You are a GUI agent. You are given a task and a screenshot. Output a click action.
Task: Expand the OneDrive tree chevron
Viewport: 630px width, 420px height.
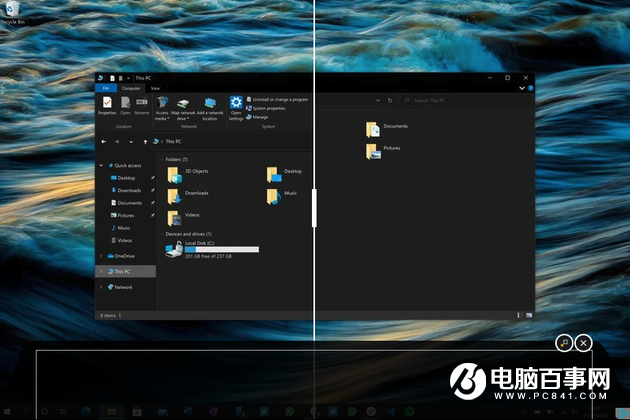tap(101, 256)
